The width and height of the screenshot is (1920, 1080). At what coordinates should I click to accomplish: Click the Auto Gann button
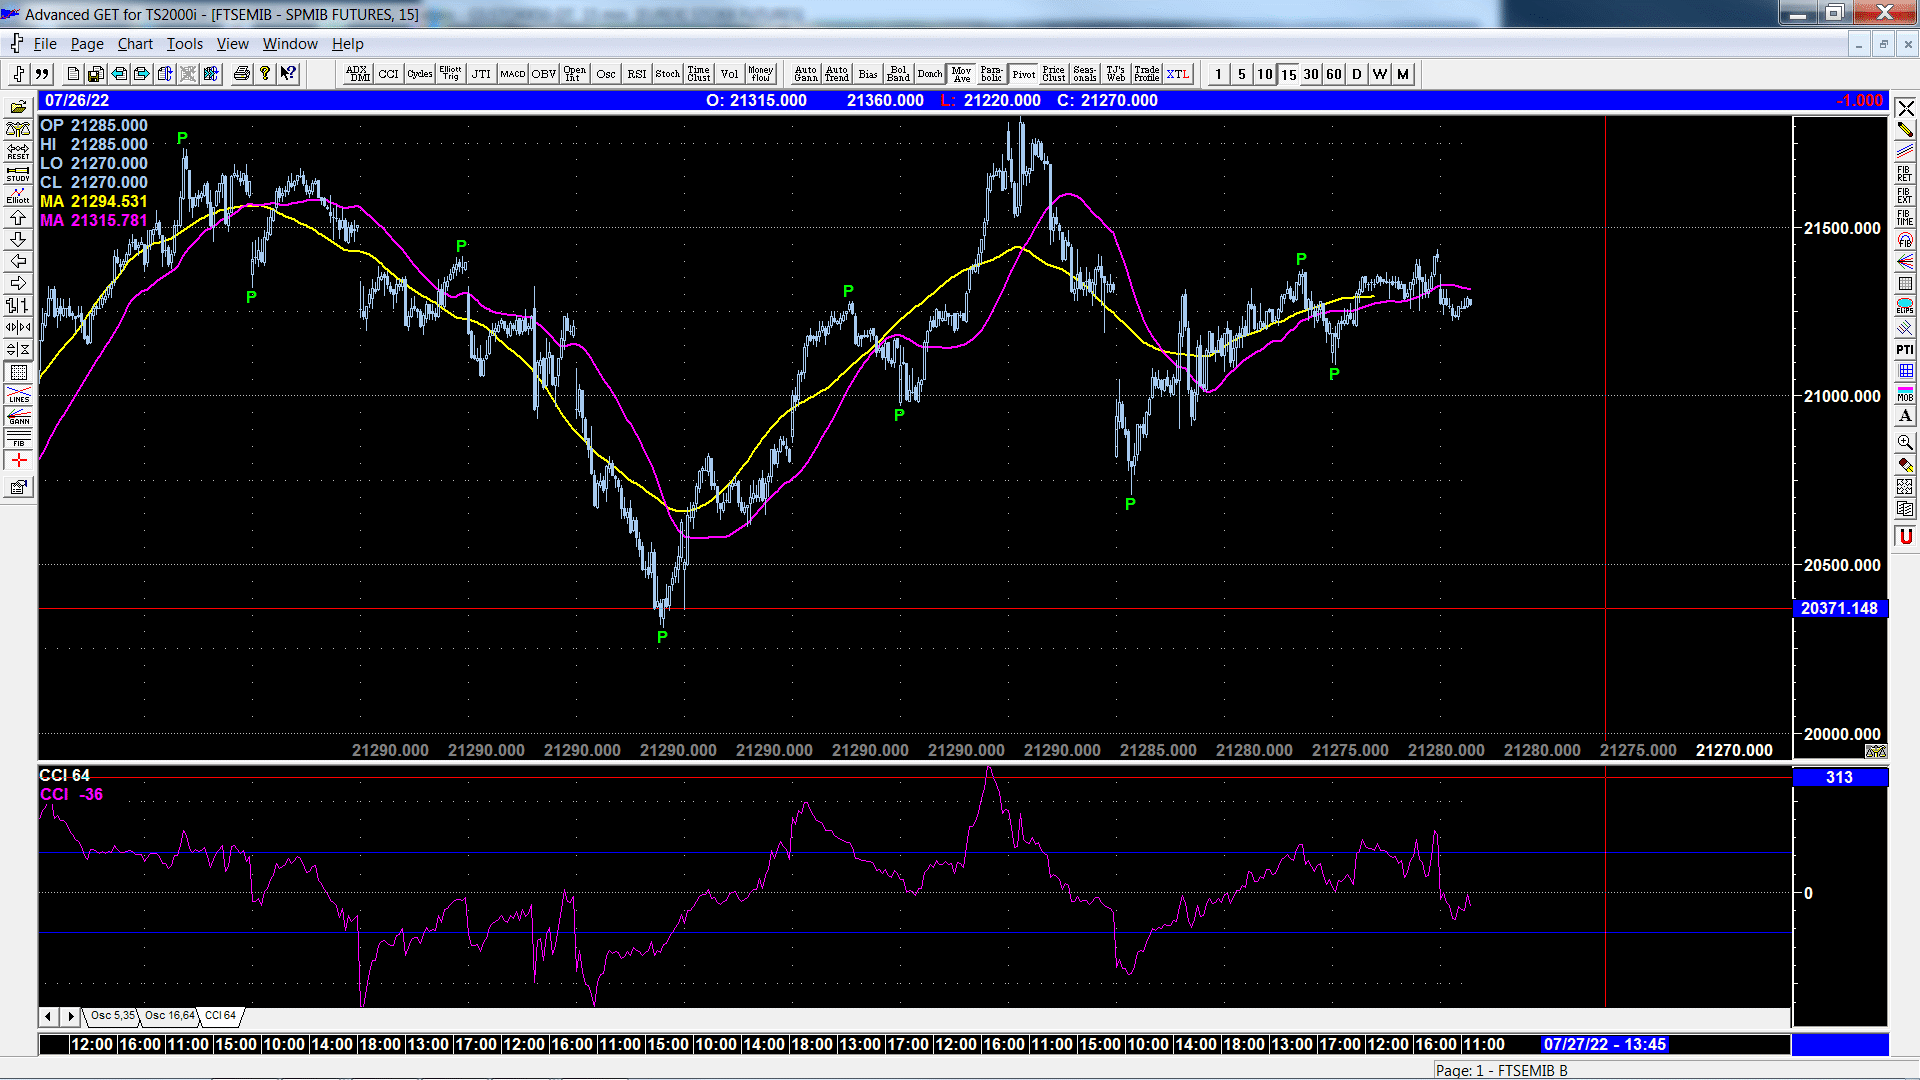click(805, 74)
